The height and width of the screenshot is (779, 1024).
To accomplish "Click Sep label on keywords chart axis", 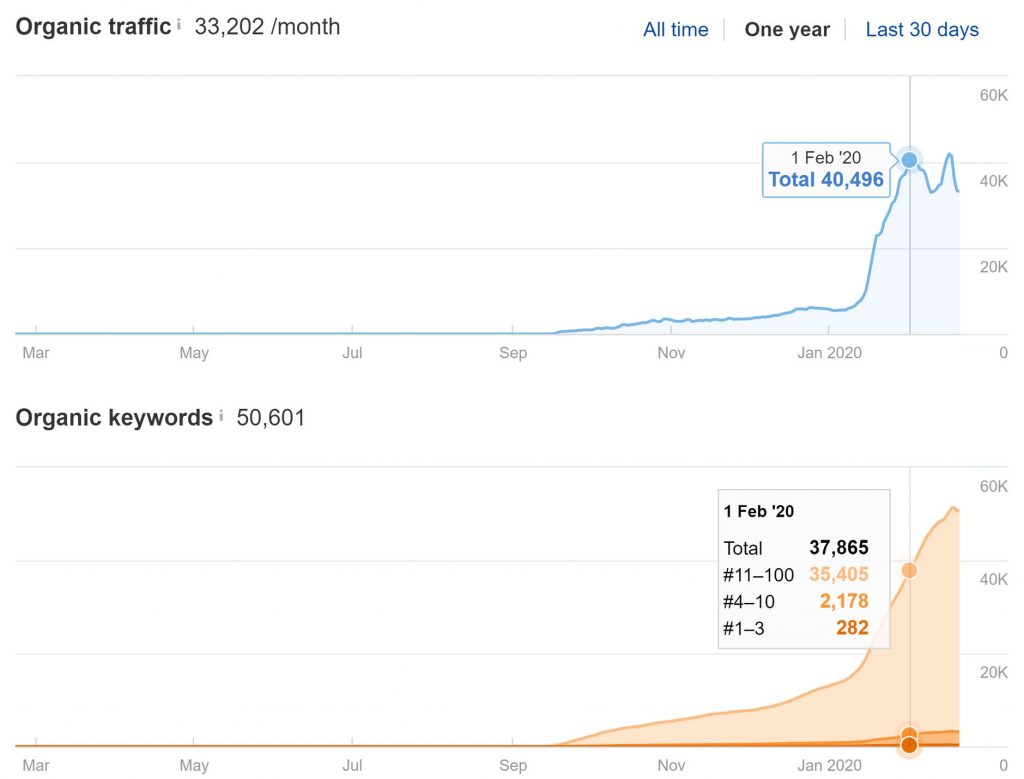I will 513,765.
